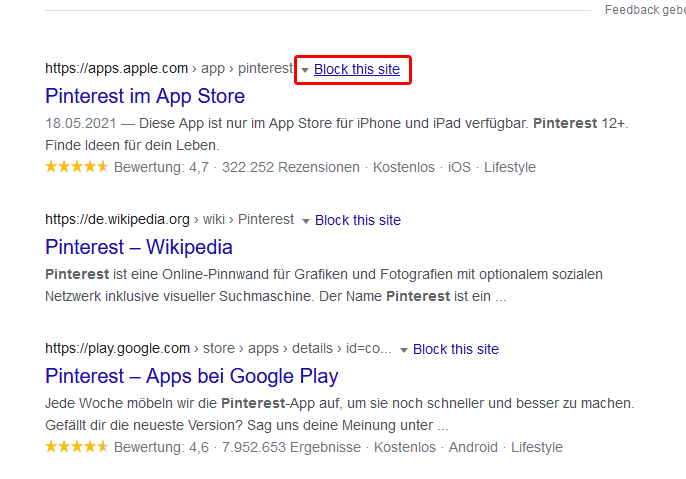Click the star rating of App Store result
The height and width of the screenshot is (479, 686).
[77, 167]
